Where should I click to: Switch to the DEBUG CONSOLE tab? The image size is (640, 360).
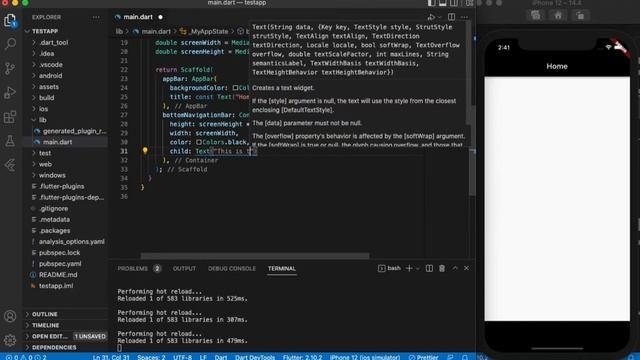click(x=232, y=268)
